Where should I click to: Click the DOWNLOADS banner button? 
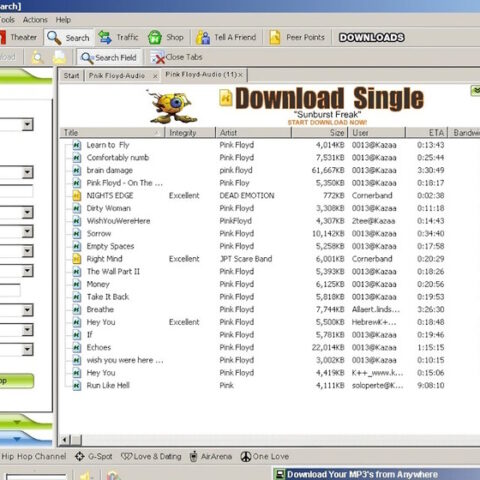(371, 37)
